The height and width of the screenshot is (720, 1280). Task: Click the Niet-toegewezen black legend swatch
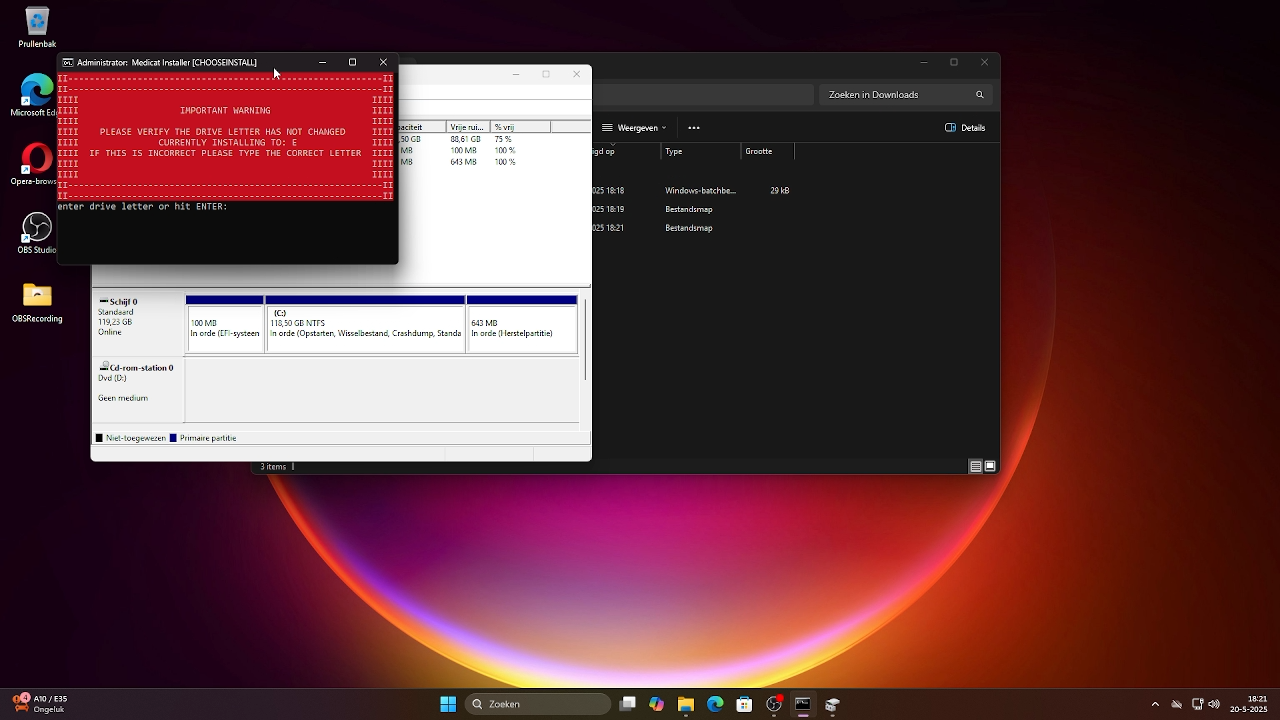pyautogui.click(x=99, y=438)
